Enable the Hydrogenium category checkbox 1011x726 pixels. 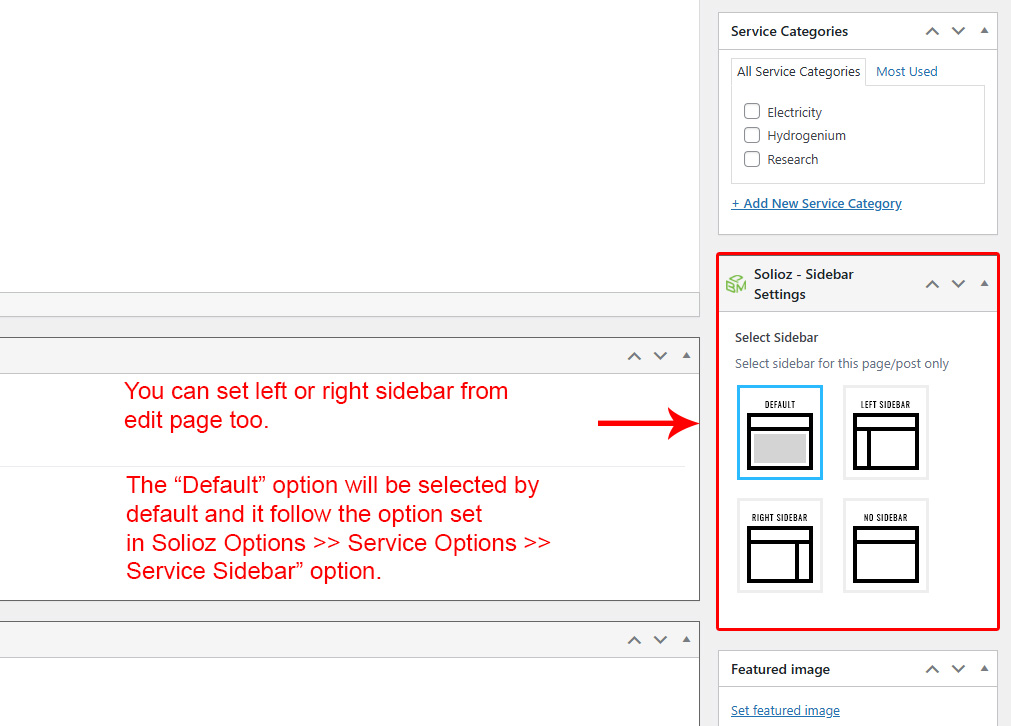coord(752,135)
